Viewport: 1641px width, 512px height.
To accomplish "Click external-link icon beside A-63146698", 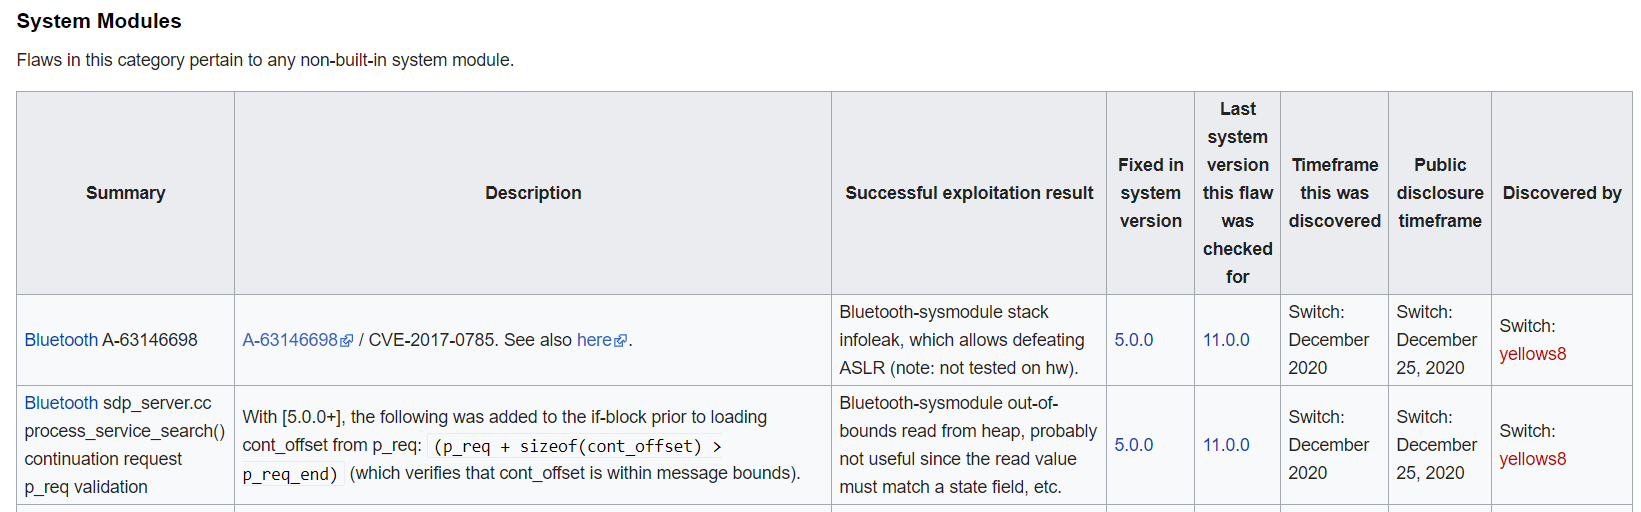I will (x=347, y=341).
